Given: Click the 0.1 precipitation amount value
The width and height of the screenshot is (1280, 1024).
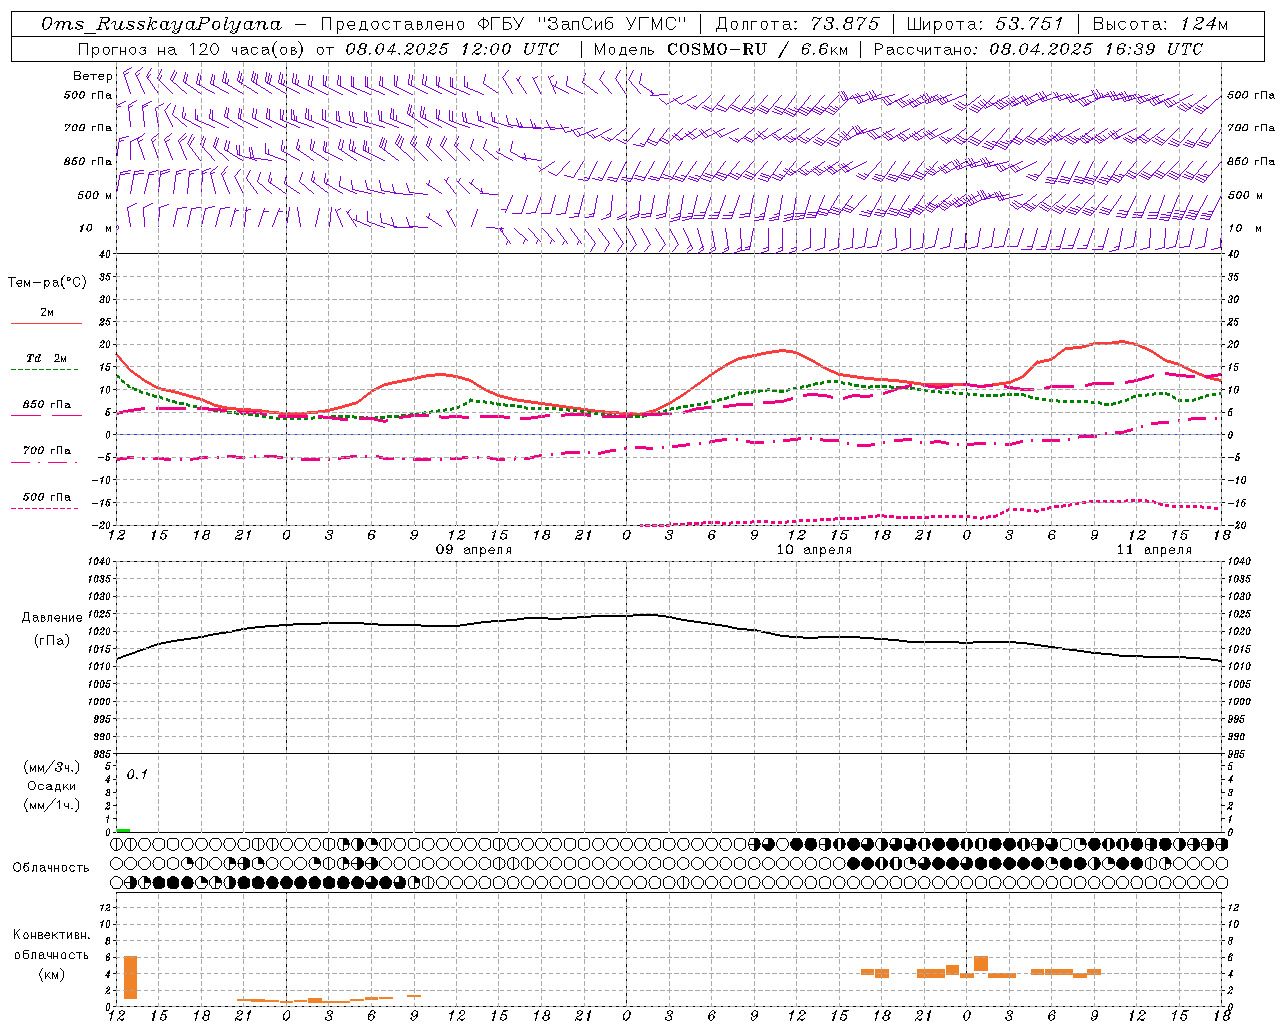Looking at the screenshot, I should [x=137, y=774].
